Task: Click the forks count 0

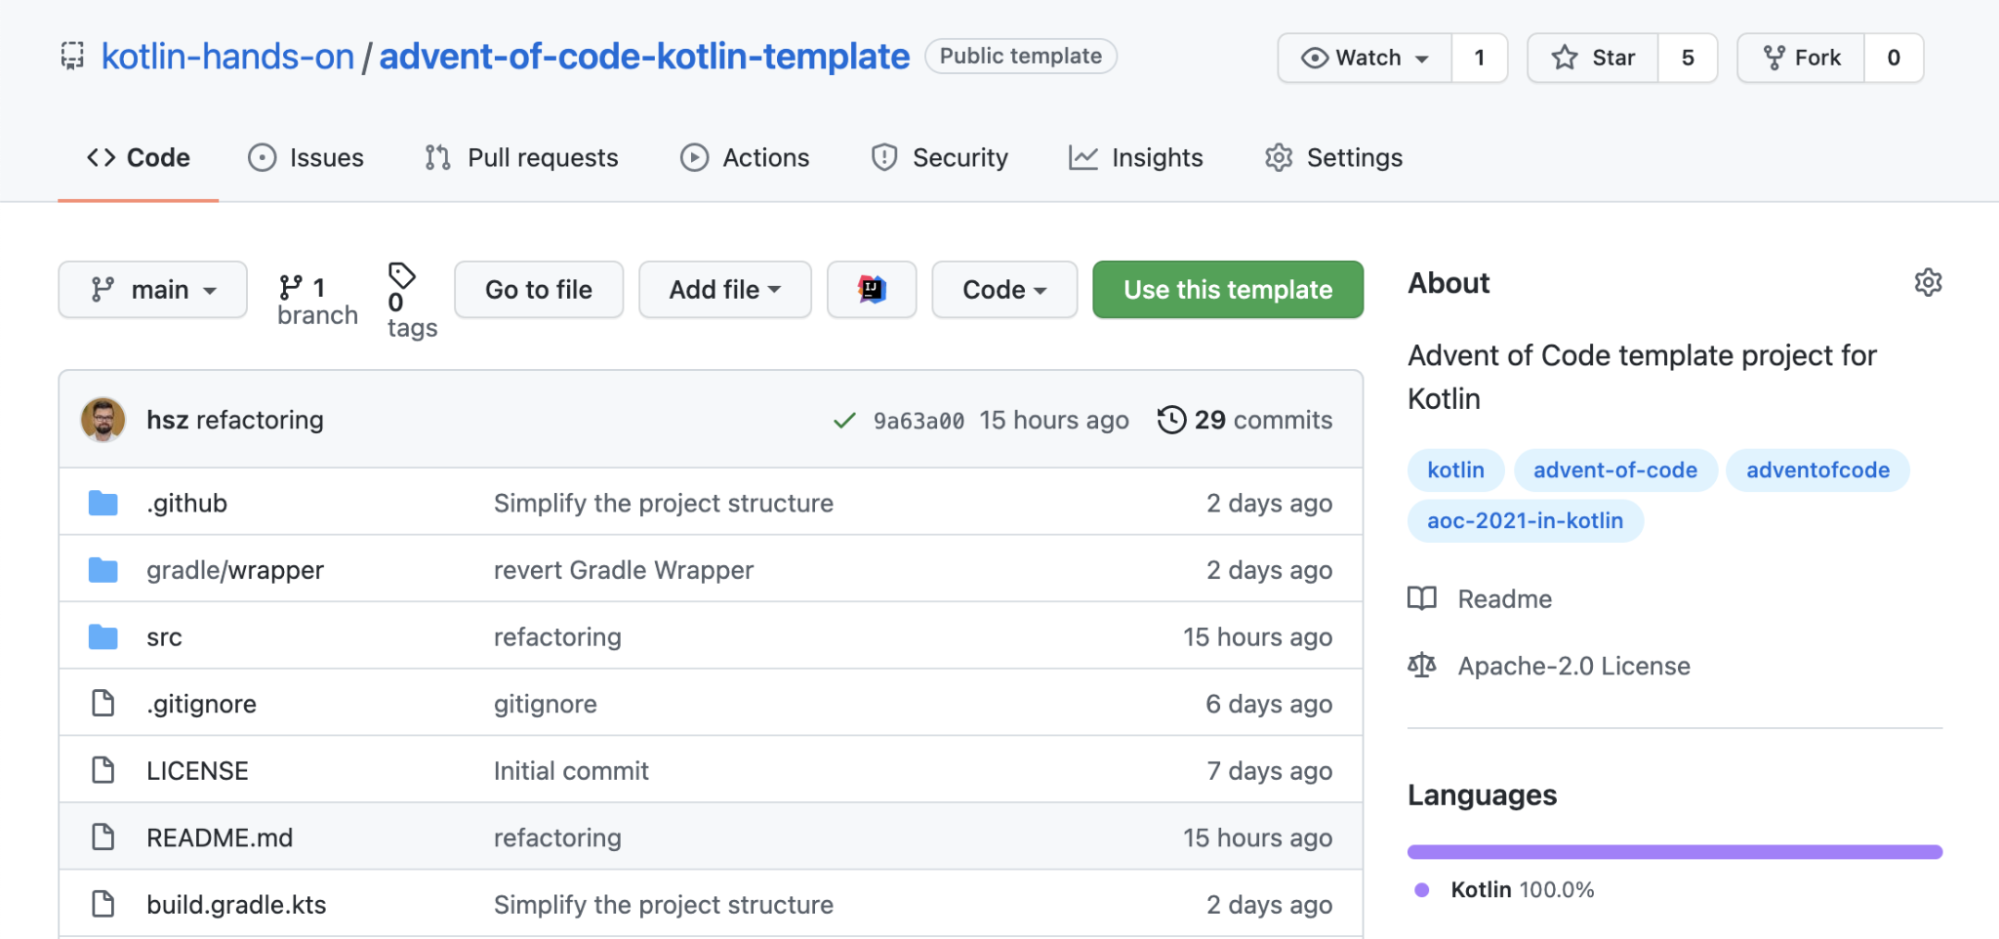Action: coord(1893,58)
